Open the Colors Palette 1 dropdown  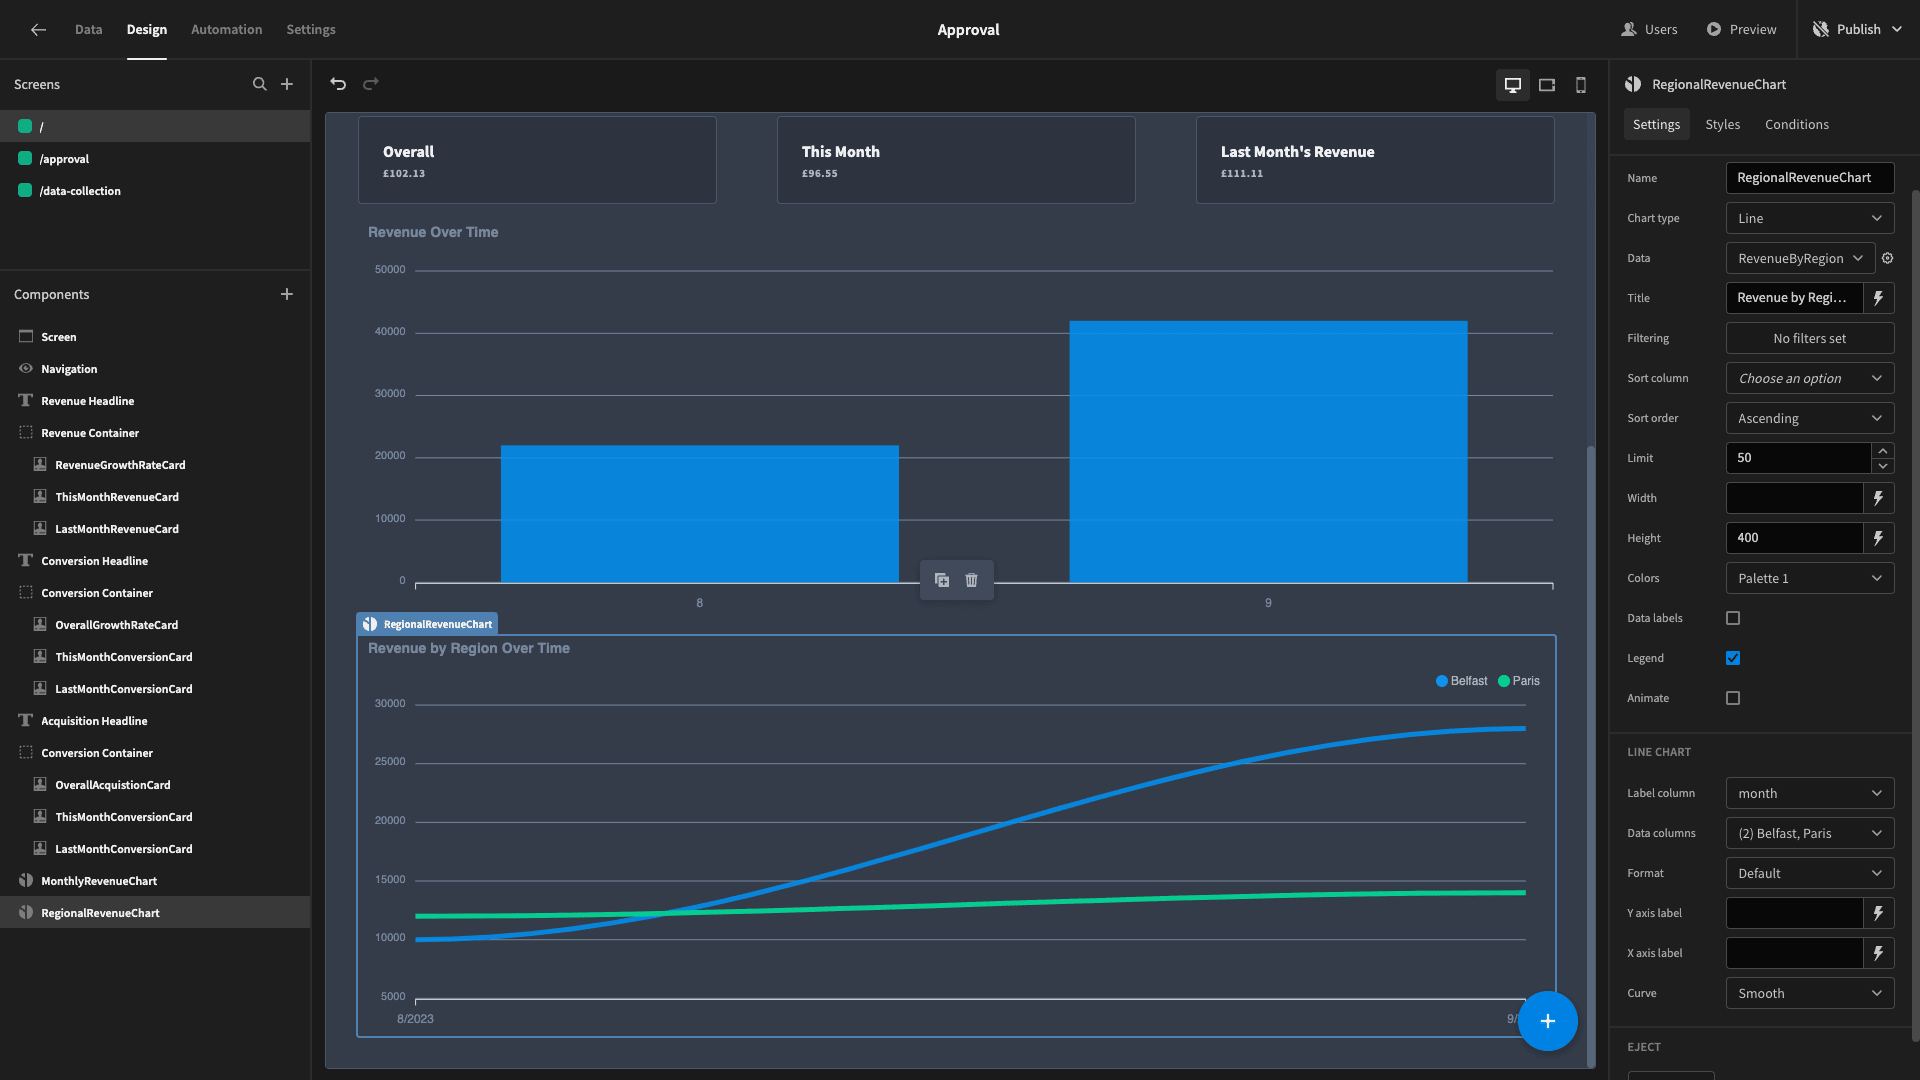[x=1810, y=578]
